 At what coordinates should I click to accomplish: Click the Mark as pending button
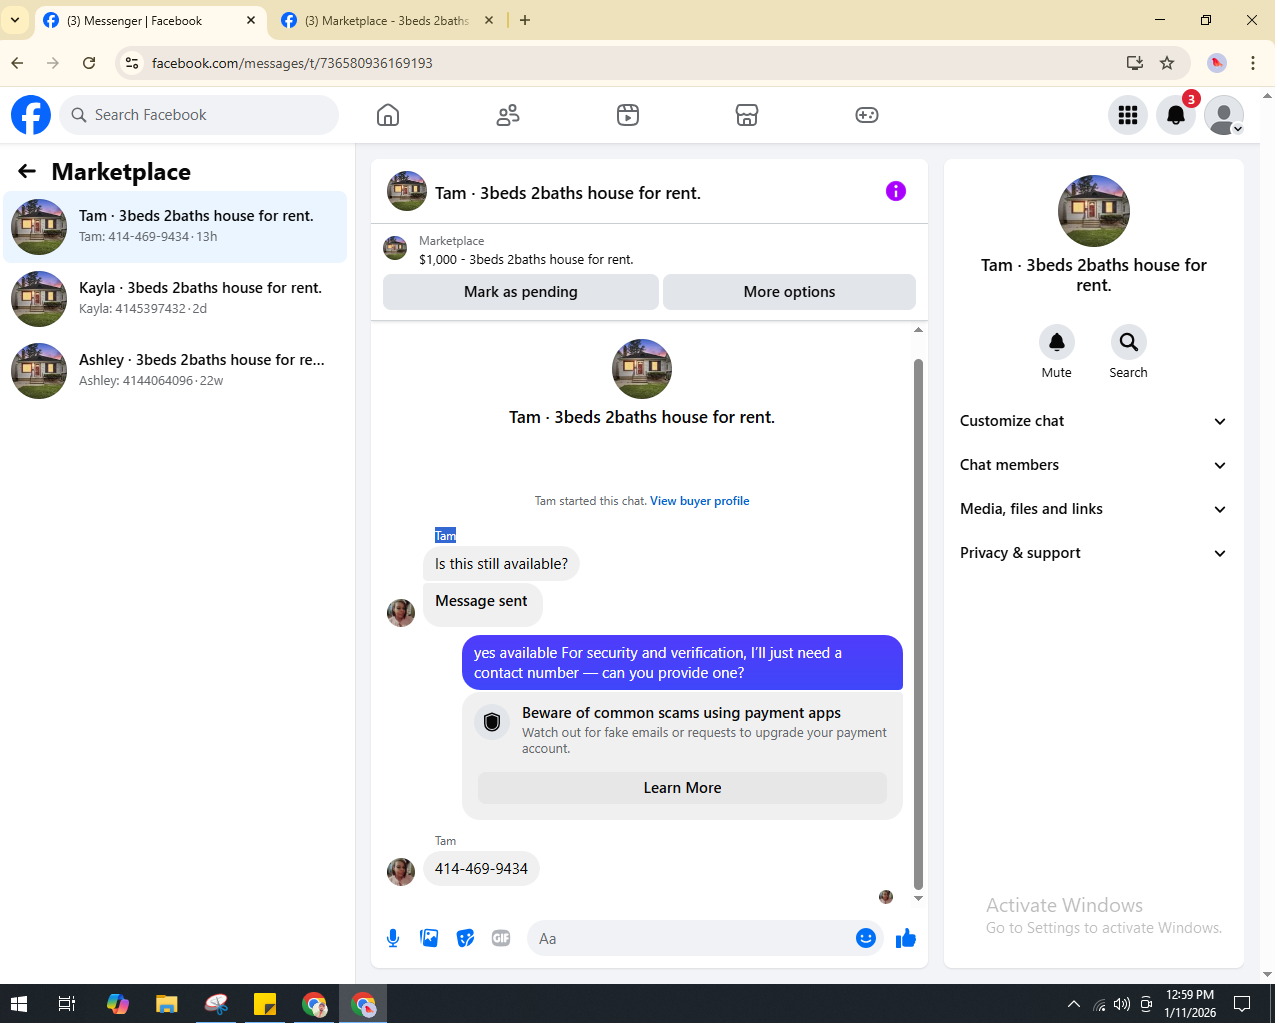click(521, 292)
